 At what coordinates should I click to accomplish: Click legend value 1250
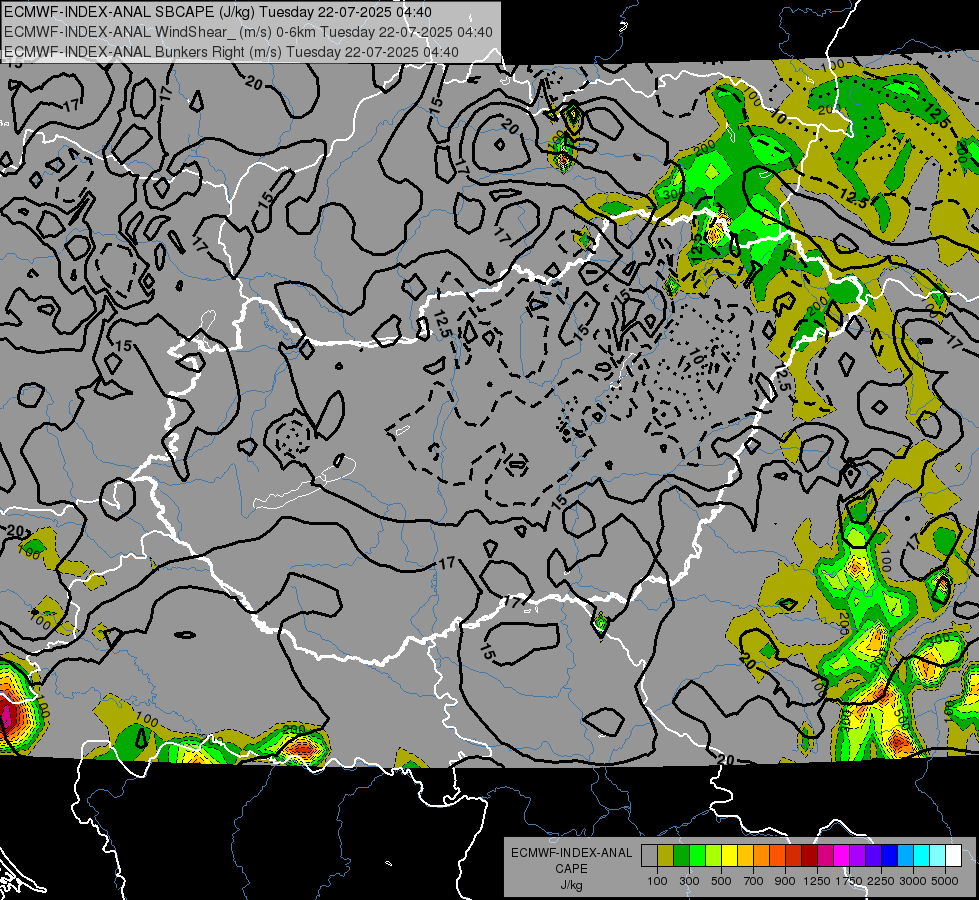coord(817,881)
